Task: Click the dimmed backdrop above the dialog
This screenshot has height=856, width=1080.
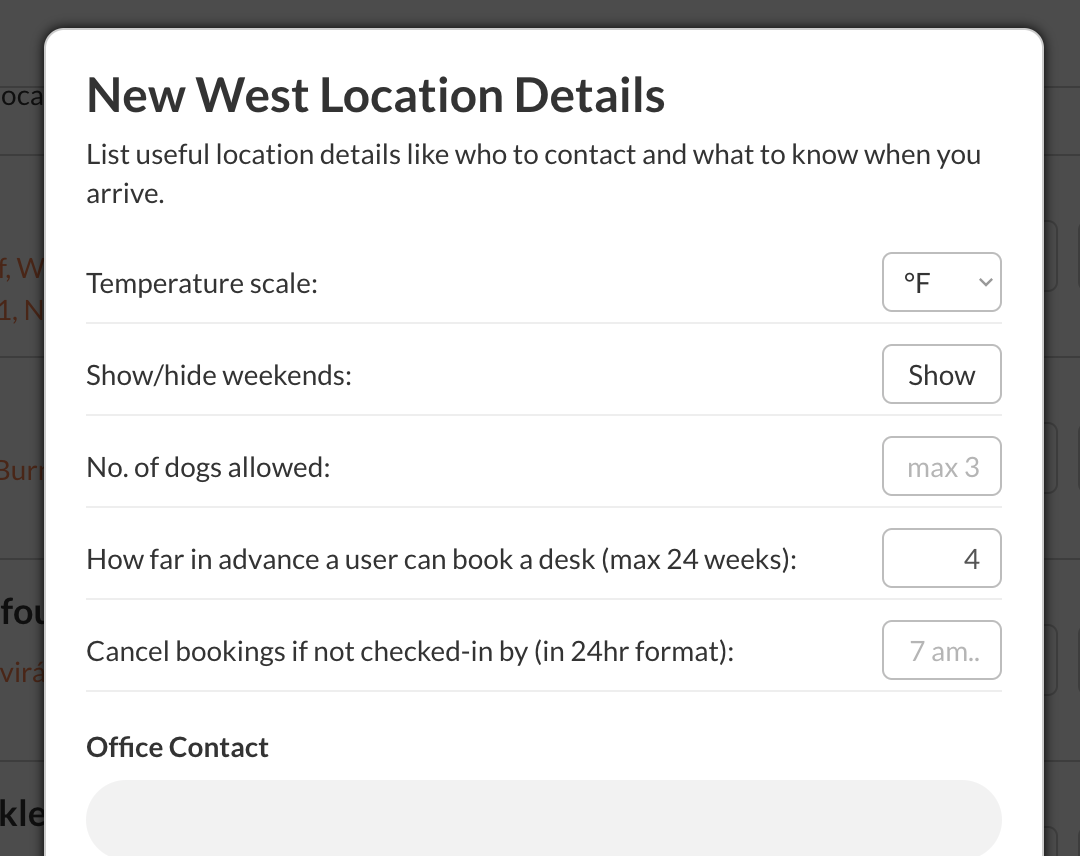Action: coord(540,13)
